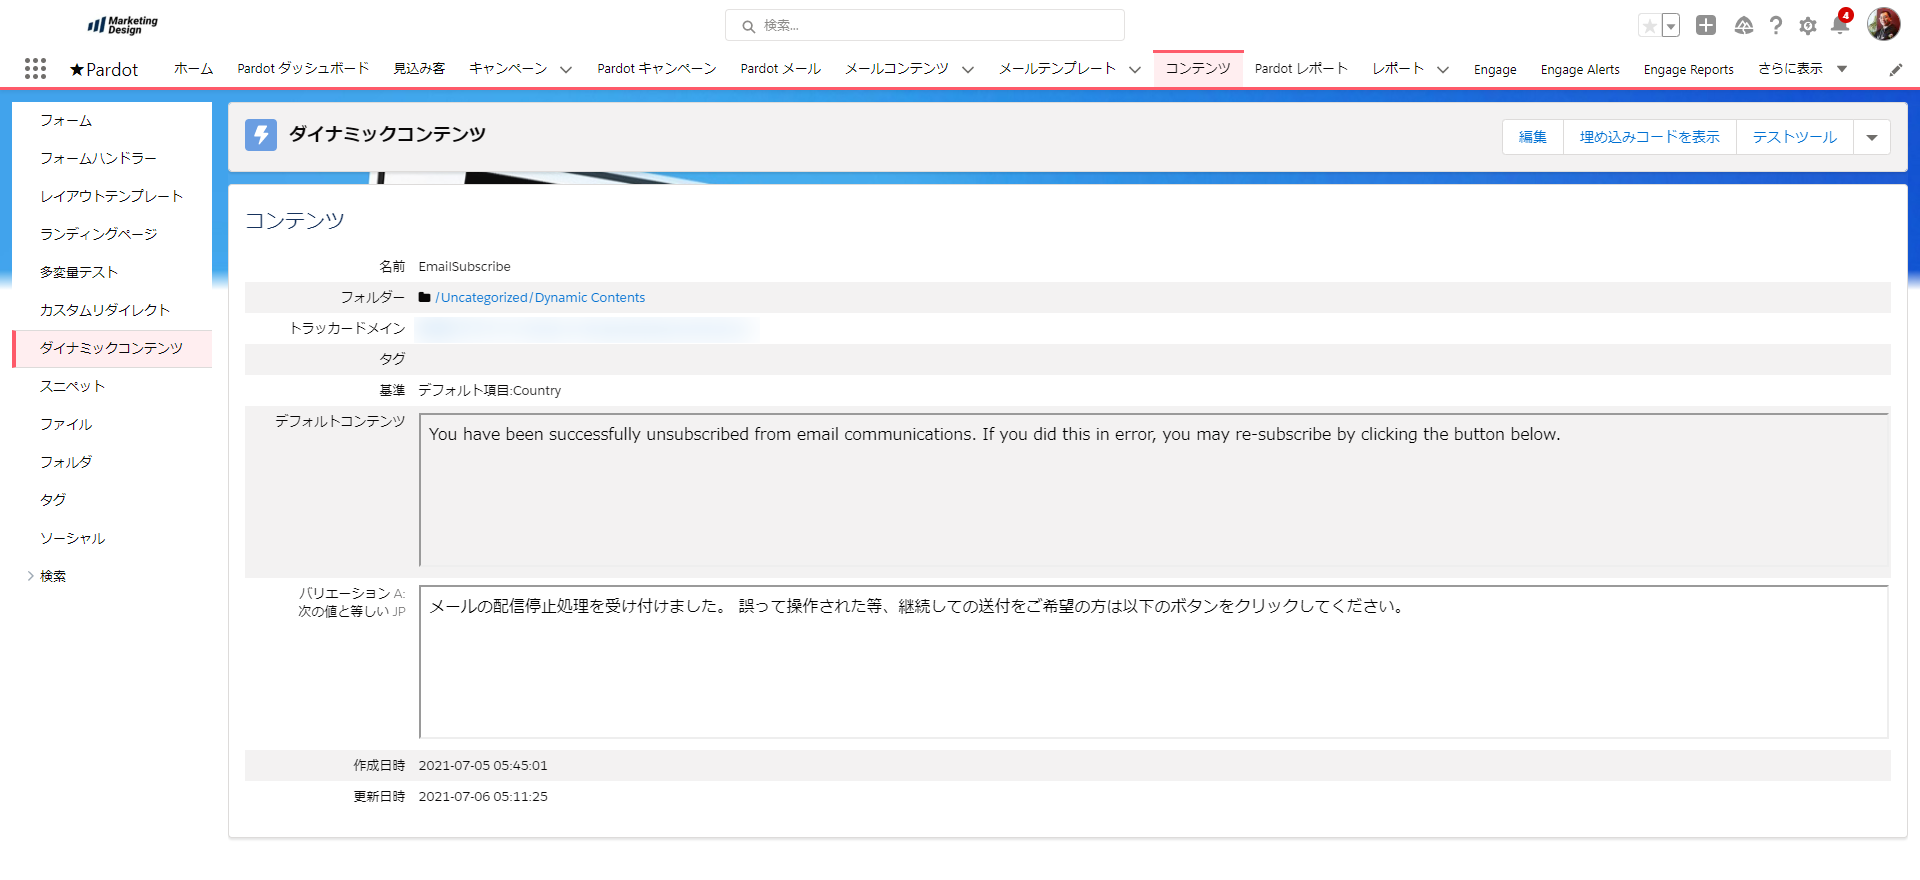The width and height of the screenshot is (1920, 880).
Task: Open the さらに表示 menu
Action: click(x=1802, y=69)
